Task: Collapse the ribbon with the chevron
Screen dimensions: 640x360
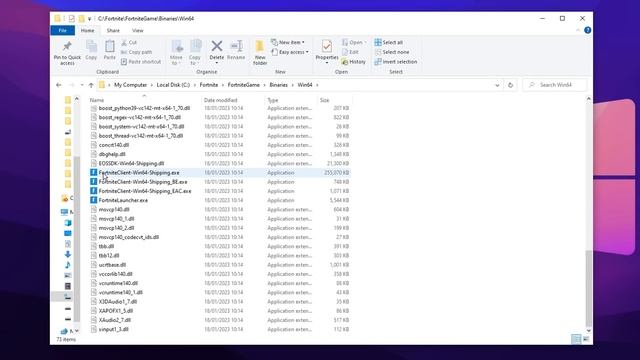Action: (578, 30)
